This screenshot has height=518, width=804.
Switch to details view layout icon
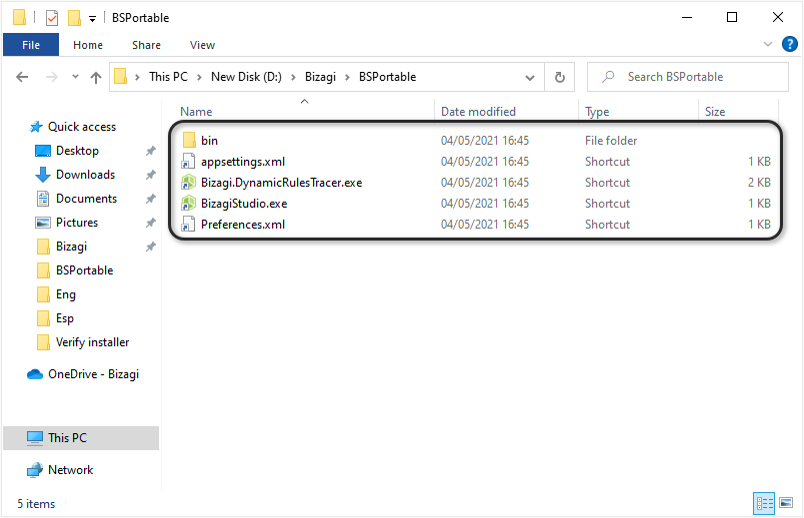[763, 503]
